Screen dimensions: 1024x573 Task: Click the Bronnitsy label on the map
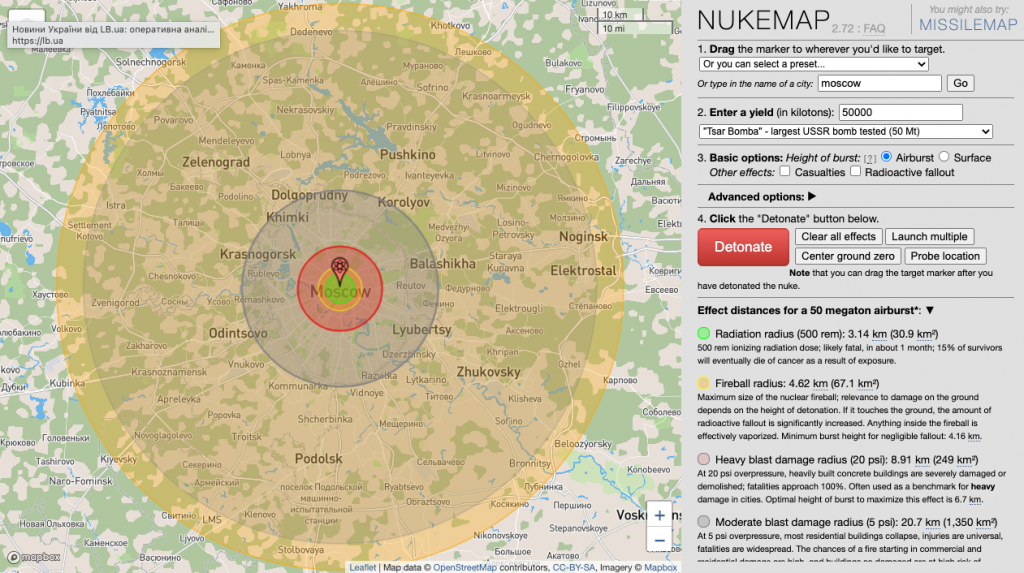530,463
